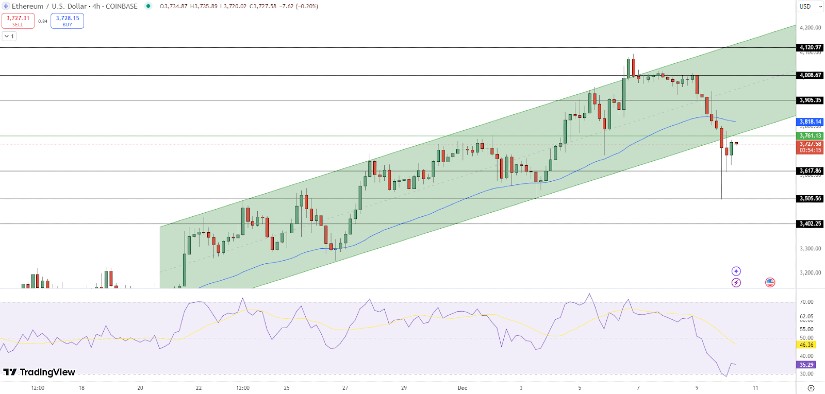This screenshot has width=825, height=394.
Task: Select the 3,905.35 price level label
Action: coord(810,100)
